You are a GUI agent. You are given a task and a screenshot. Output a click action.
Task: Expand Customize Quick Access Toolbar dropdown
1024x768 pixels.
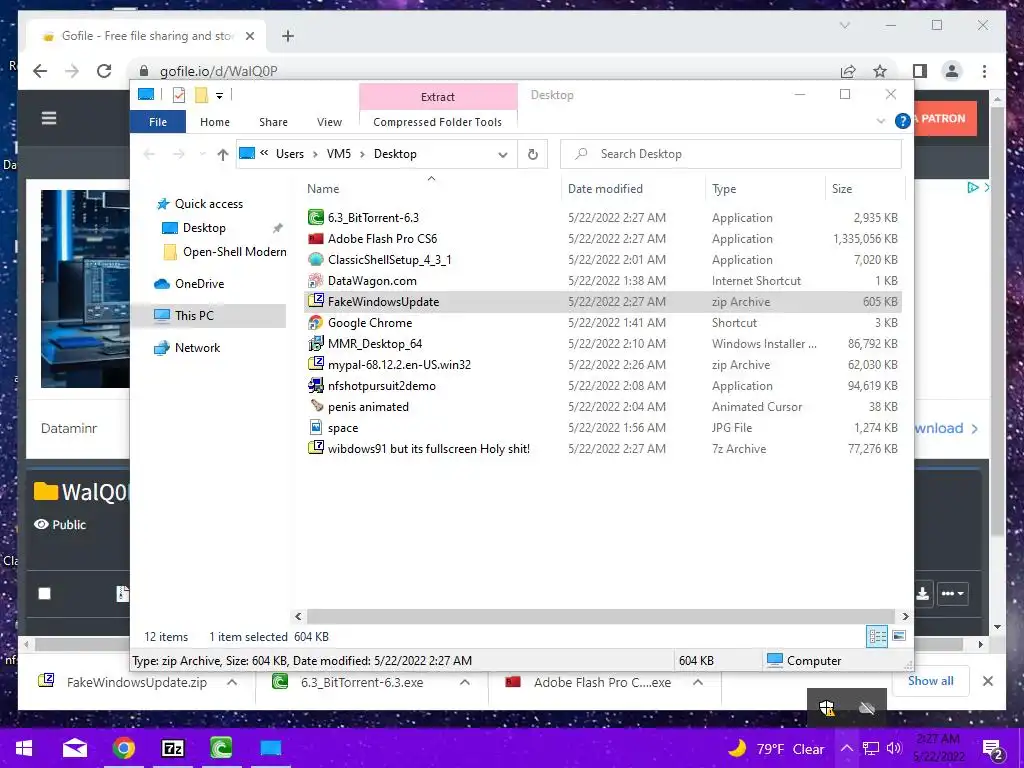point(219,96)
